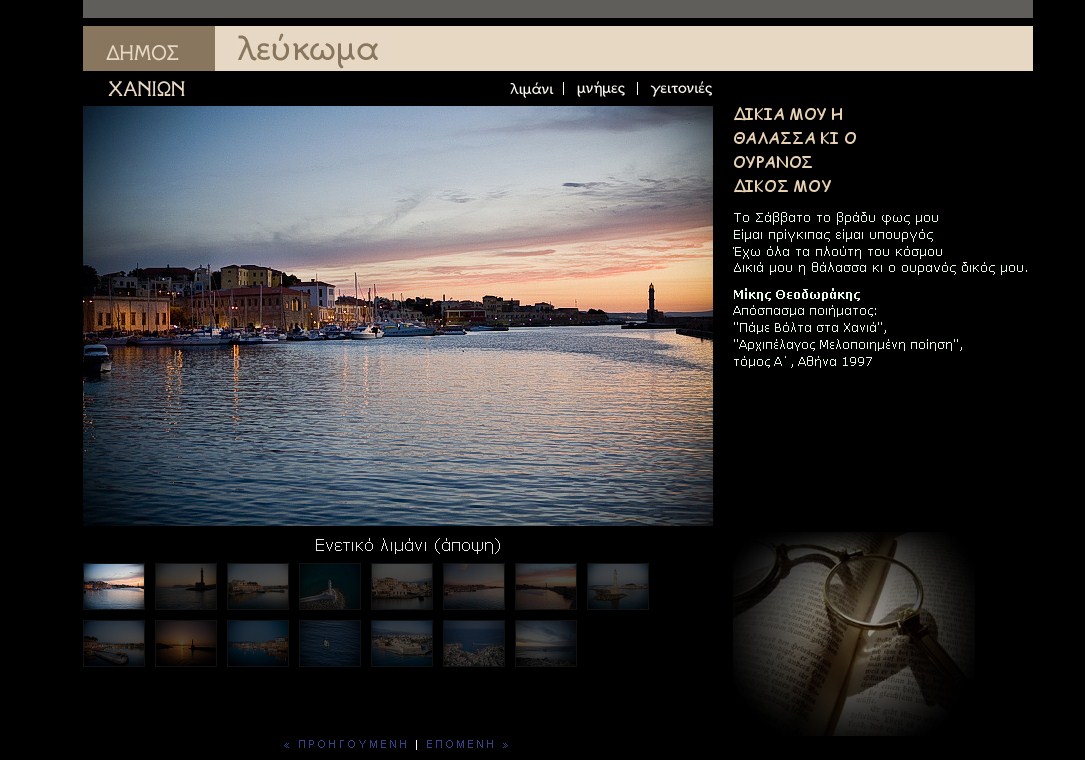
Task: Go to previous page via ΠΡΟΗΓΟΥΜΕΝΗ
Action: pyautogui.click(x=346, y=744)
